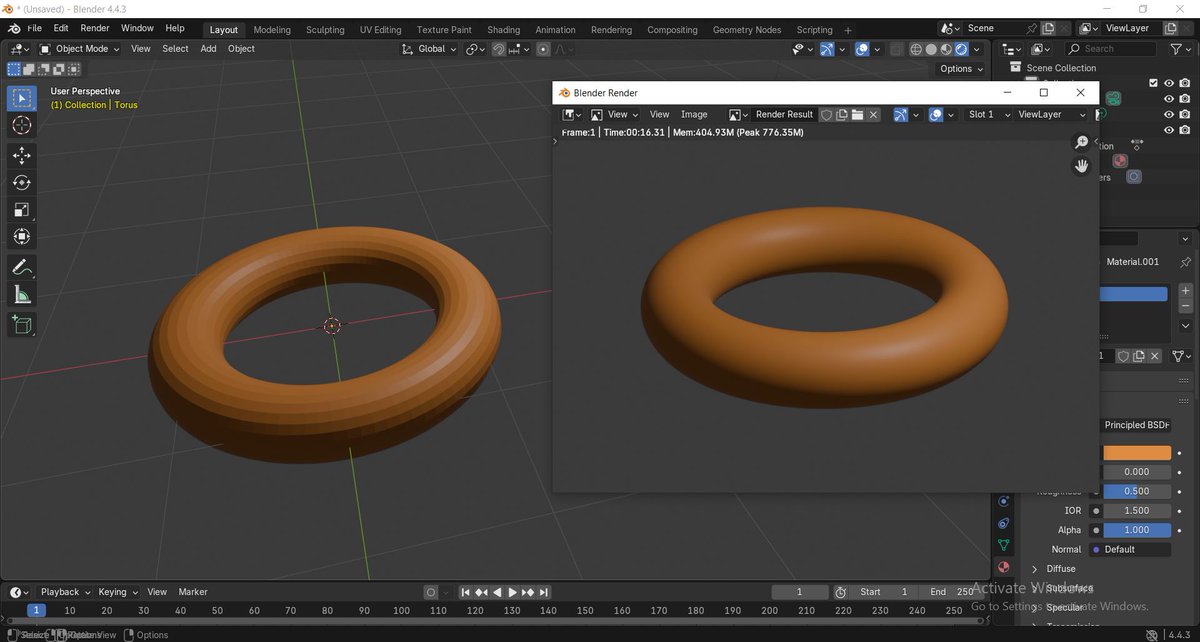Switch to Solid viewport shading

pyautogui.click(x=931, y=49)
